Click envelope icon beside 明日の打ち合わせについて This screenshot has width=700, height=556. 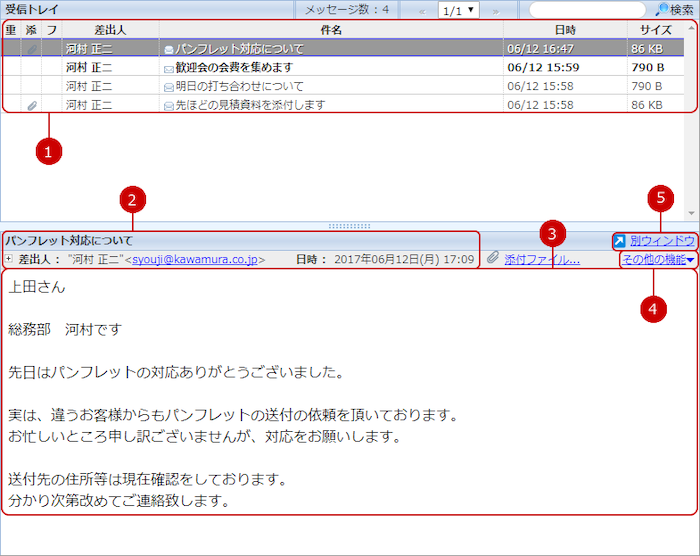168,86
